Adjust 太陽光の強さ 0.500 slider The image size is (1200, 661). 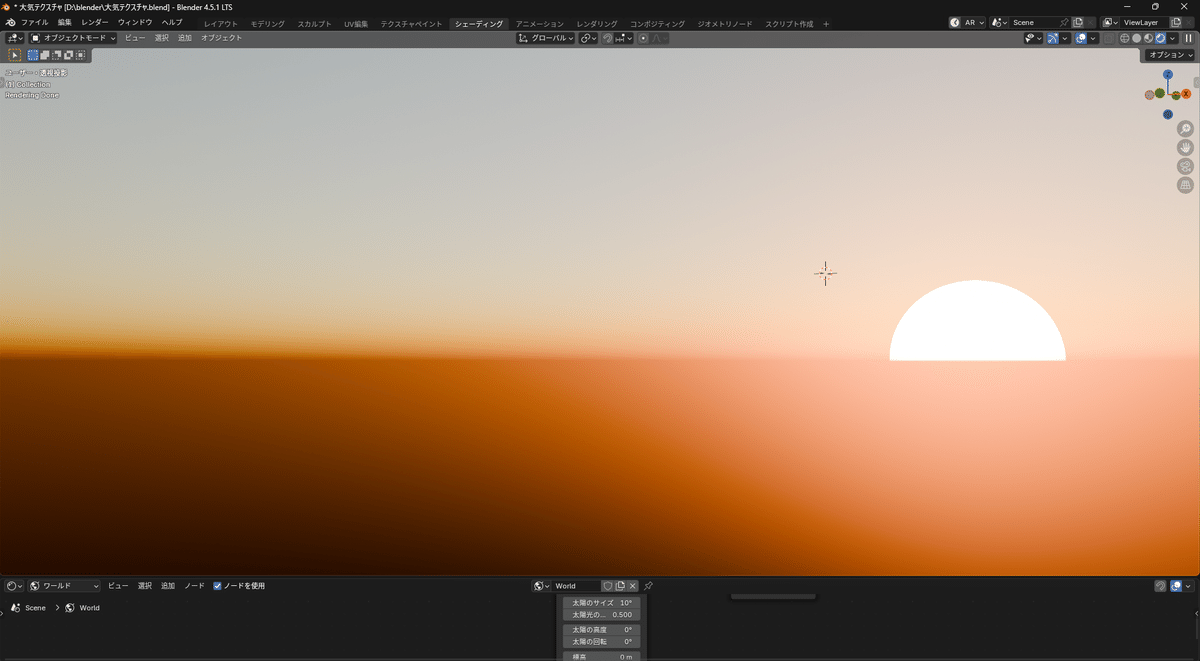coord(601,615)
